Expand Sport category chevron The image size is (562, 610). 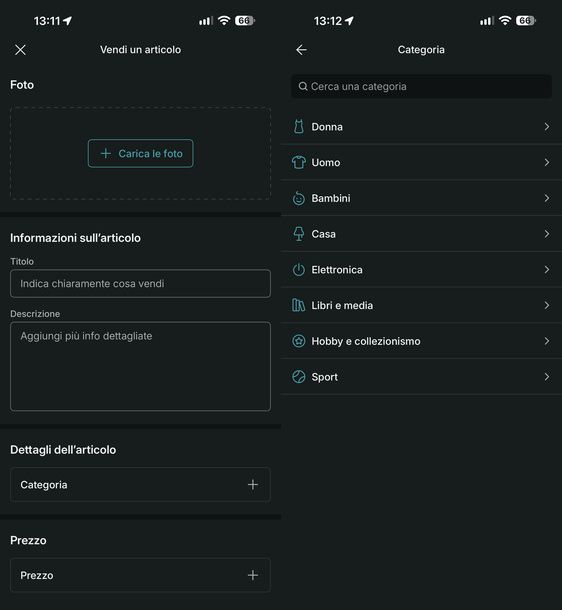click(547, 377)
